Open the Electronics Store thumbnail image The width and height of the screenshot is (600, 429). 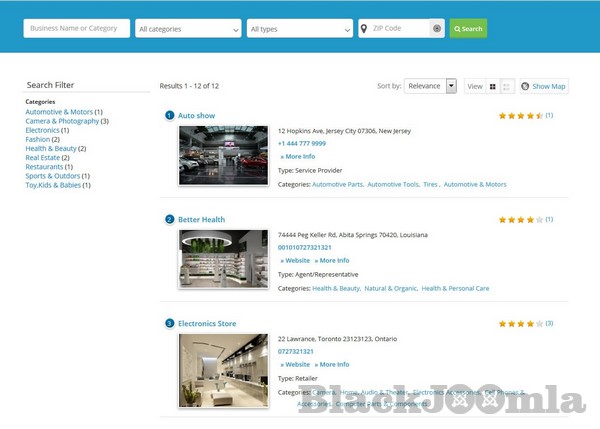point(223,370)
